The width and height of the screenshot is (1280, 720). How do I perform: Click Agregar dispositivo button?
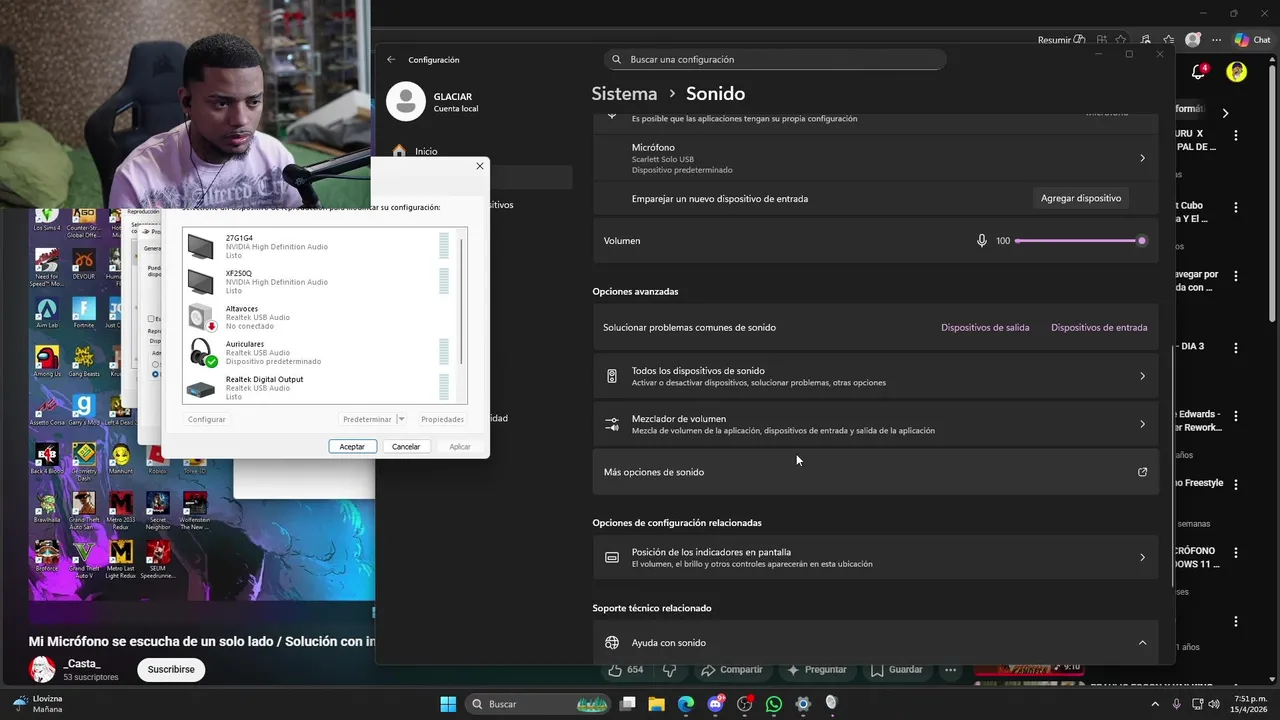tap(1080, 198)
